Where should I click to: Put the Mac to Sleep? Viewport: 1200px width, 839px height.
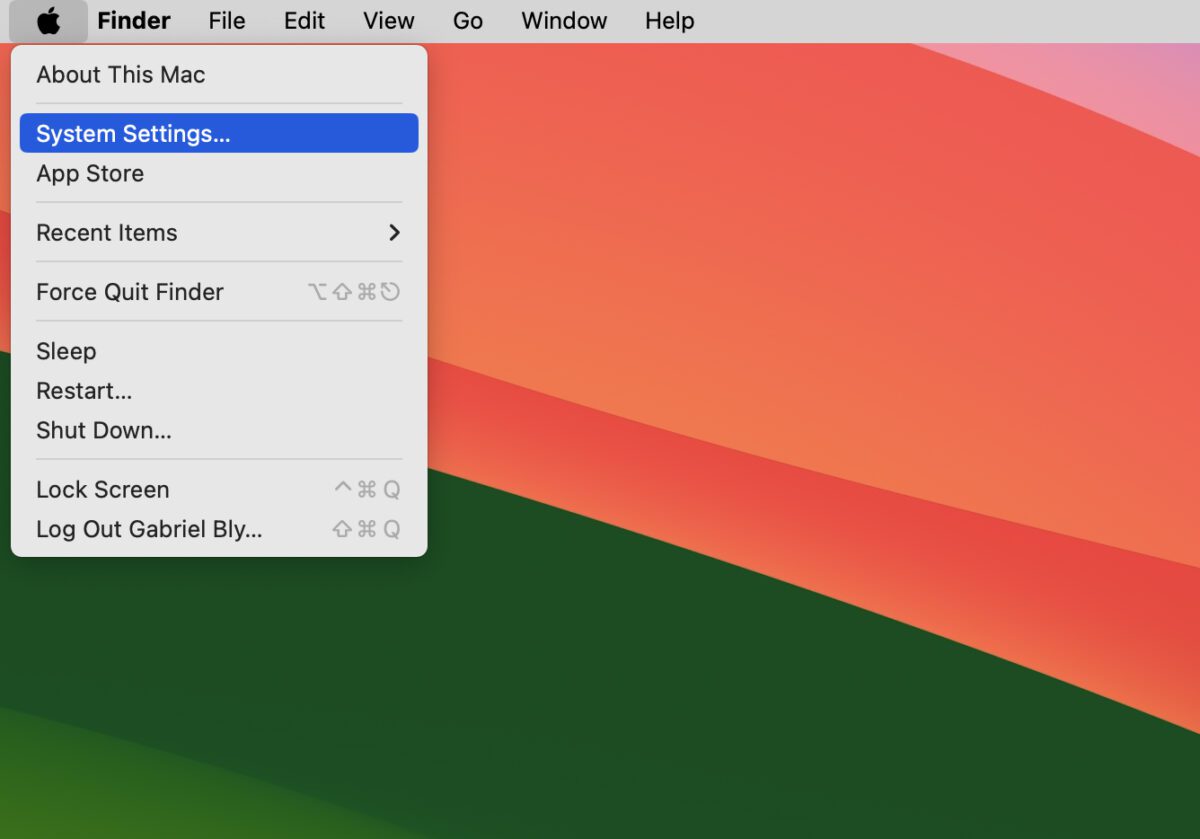point(219,351)
